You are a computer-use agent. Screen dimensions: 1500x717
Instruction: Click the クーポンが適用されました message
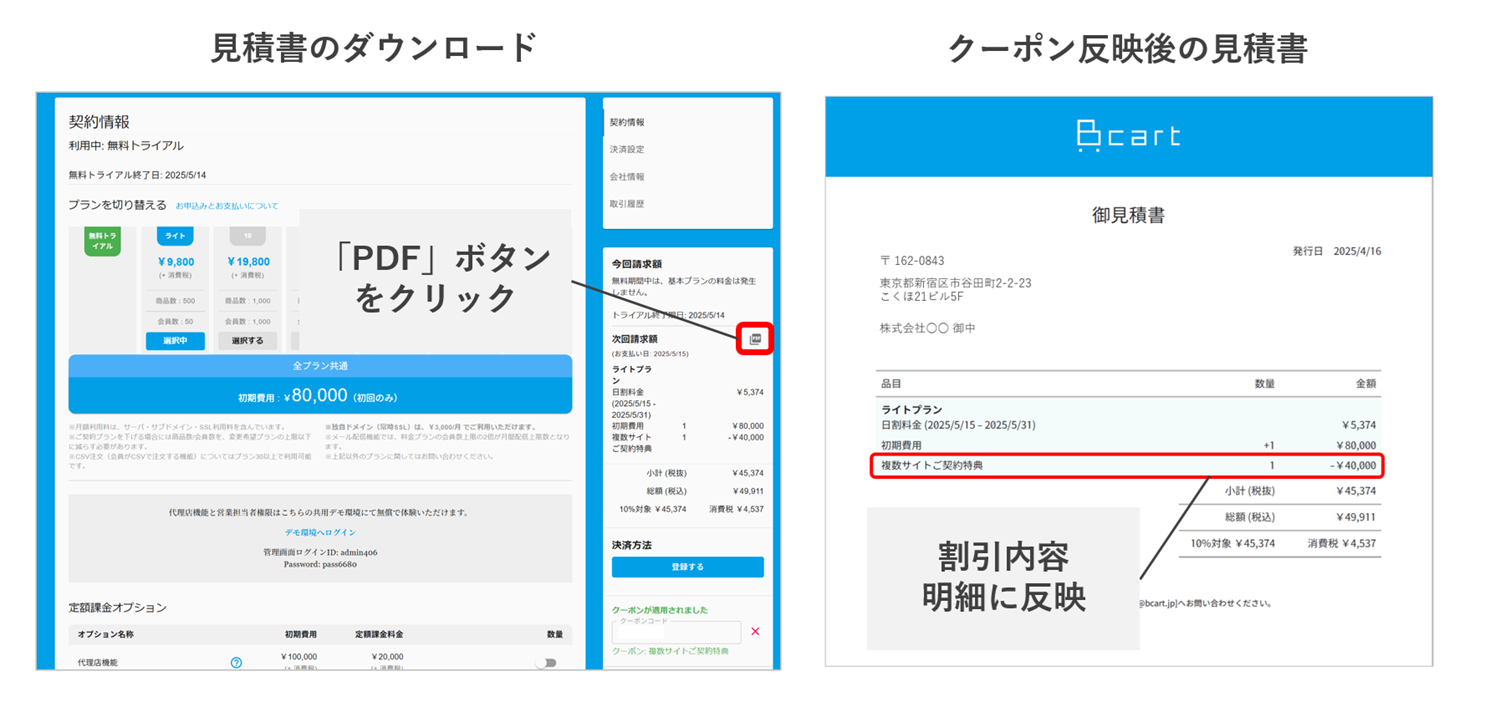click(660, 610)
